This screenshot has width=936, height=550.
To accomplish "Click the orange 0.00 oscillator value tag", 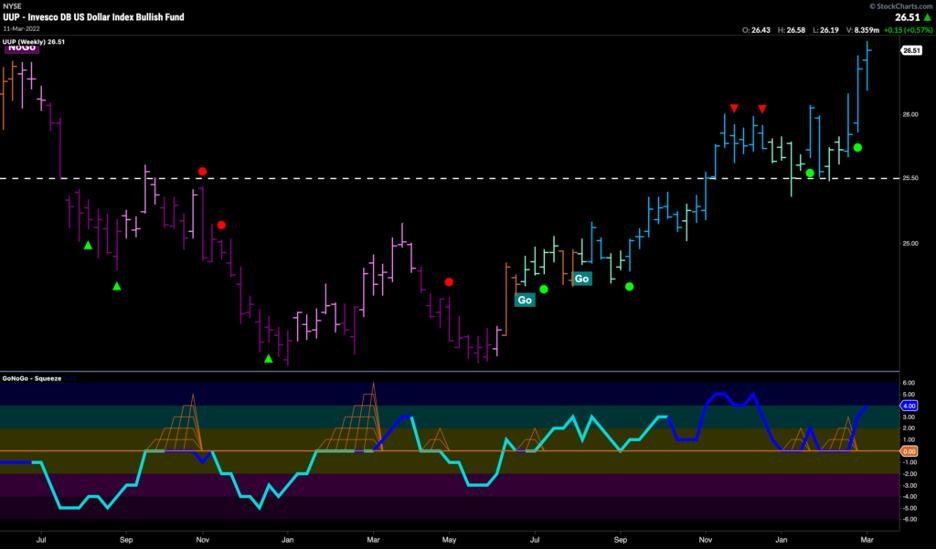I will (910, 451).
